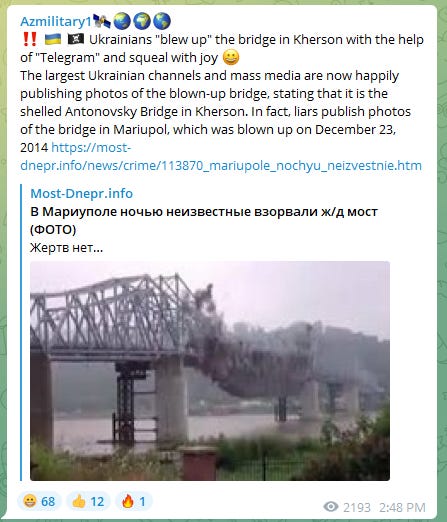Viewport: 447px width, 522px height.
Task: Click the satellite emoji beside channel name
Action: (102, 21)
